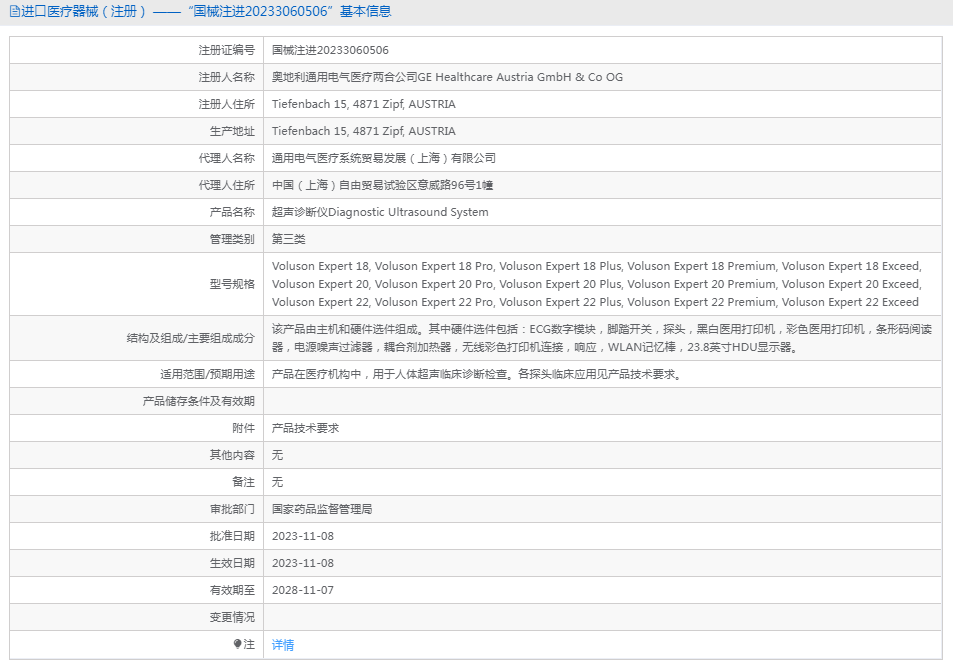This screenshot has height=666, width=953.
Task: Click the text starting 该产品由主机和硬件选件组成
Action: pos(602,338)
